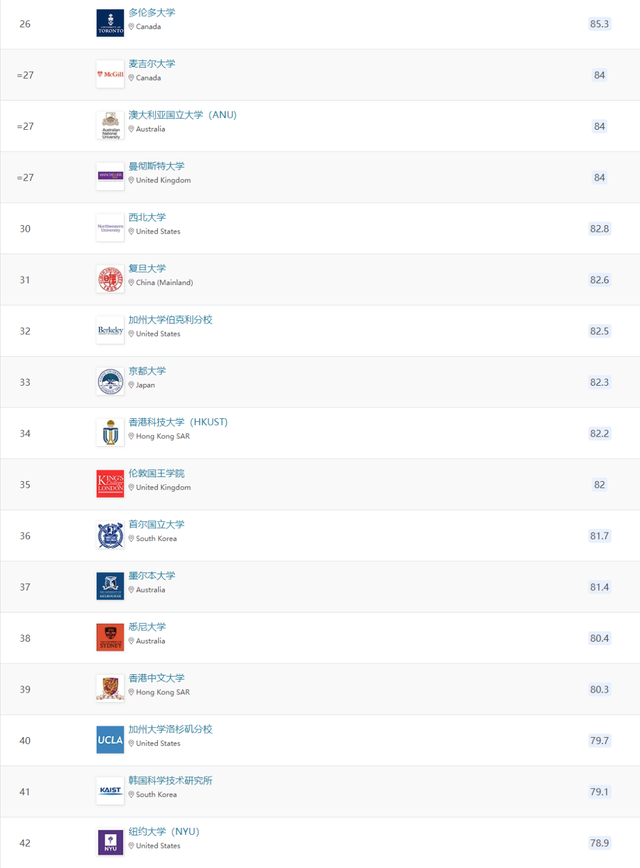The height and width of the screenshot is (868, 640).
Task: Open the 西北大学 link
Action: click(x=147, y=218)
